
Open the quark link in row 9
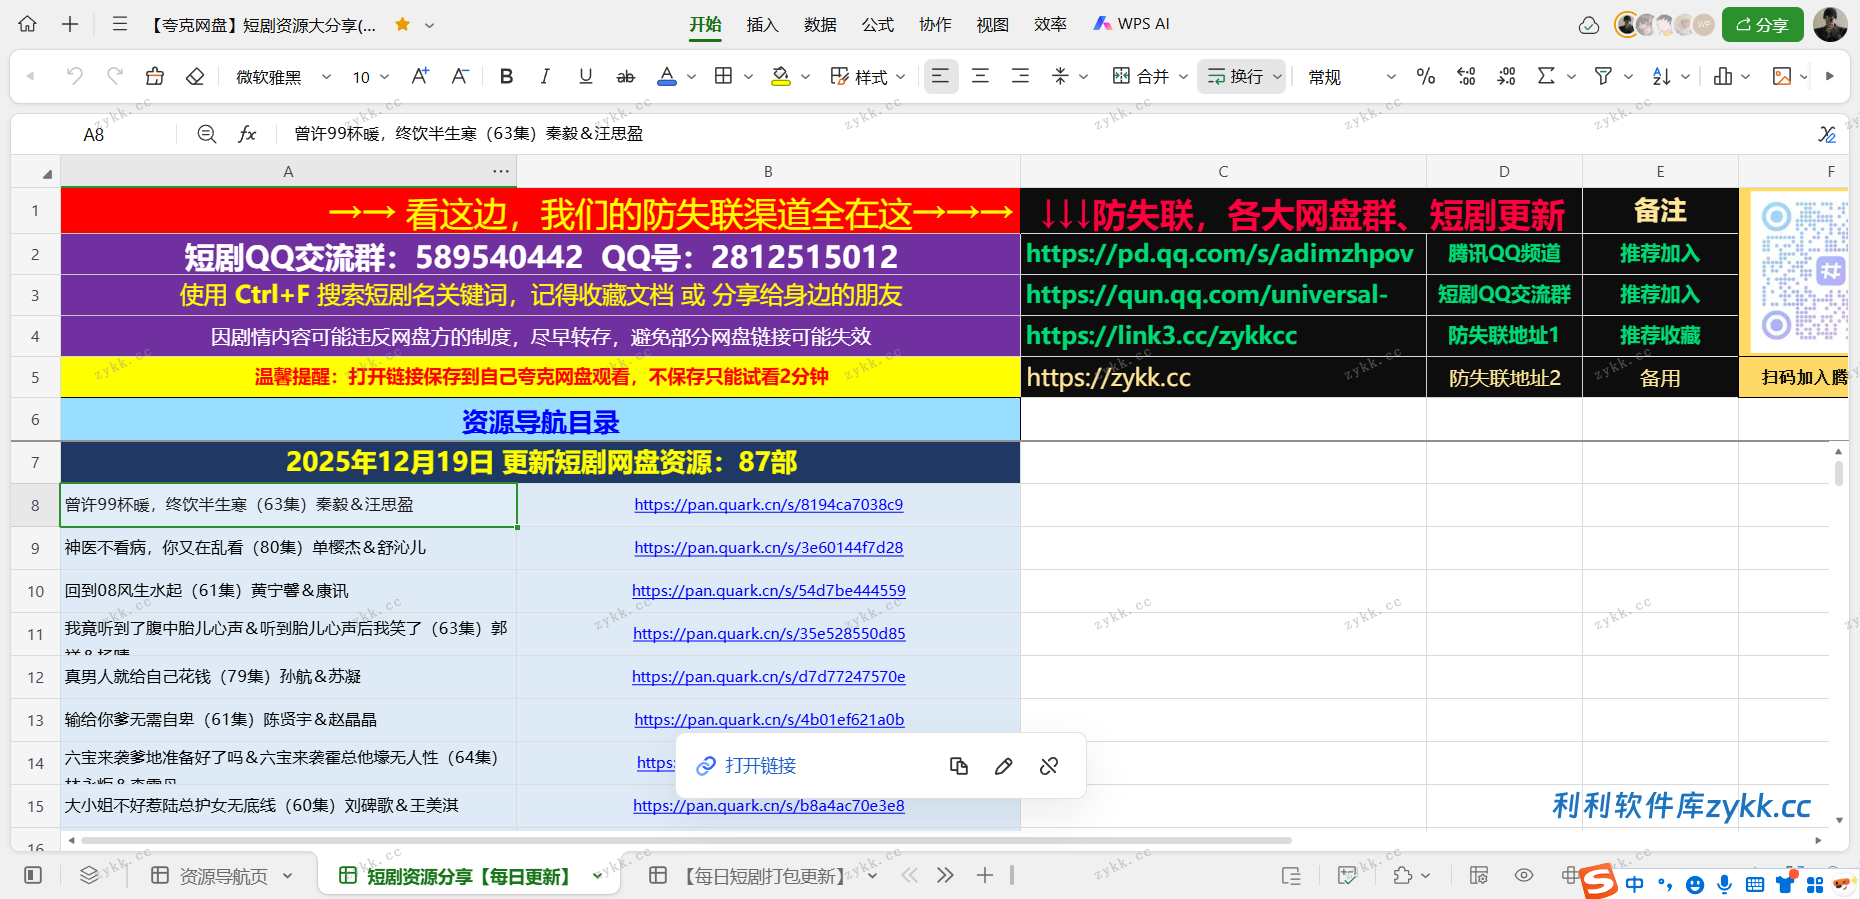pyautogui.click(x=768, y=548)
